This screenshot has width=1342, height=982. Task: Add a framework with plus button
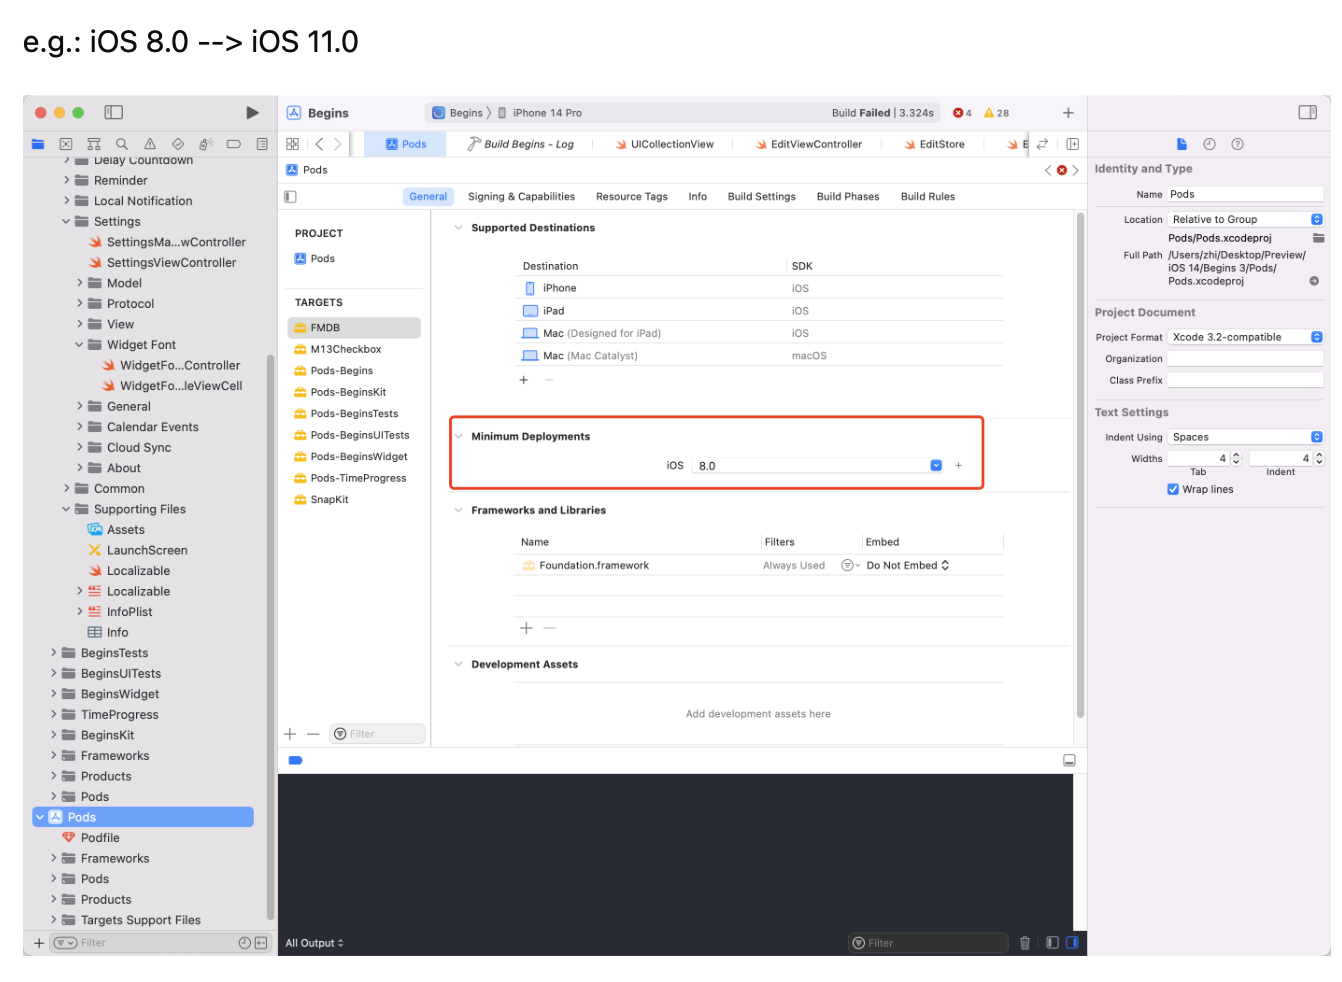(x=526, y=628)
